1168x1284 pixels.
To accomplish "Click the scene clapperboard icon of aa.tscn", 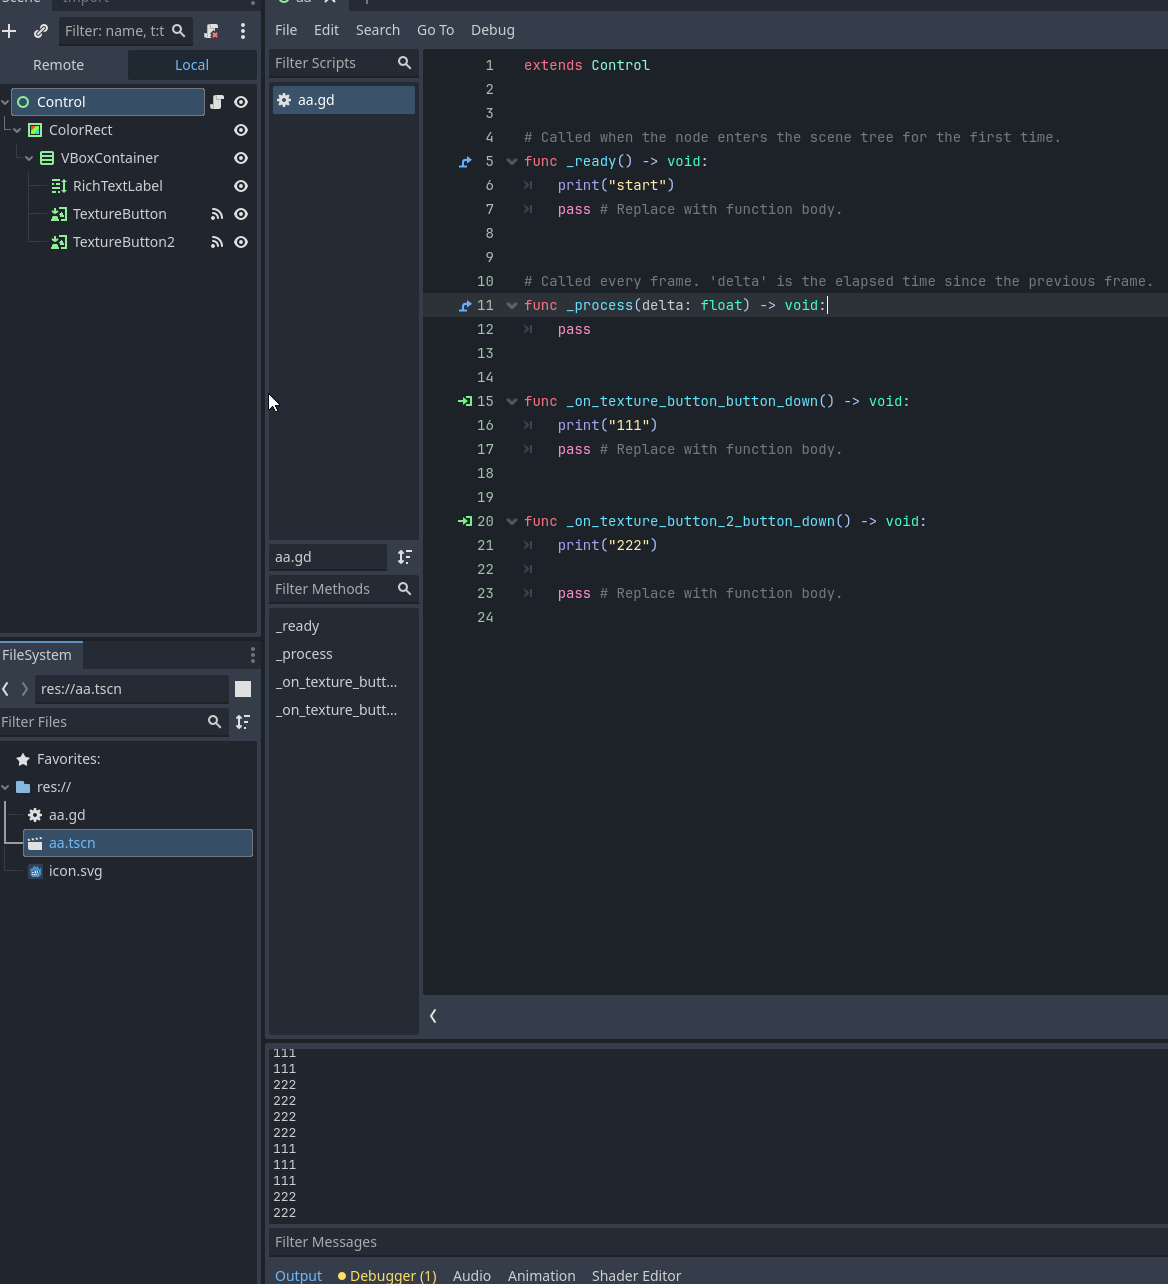I will (x=35, y=843).
